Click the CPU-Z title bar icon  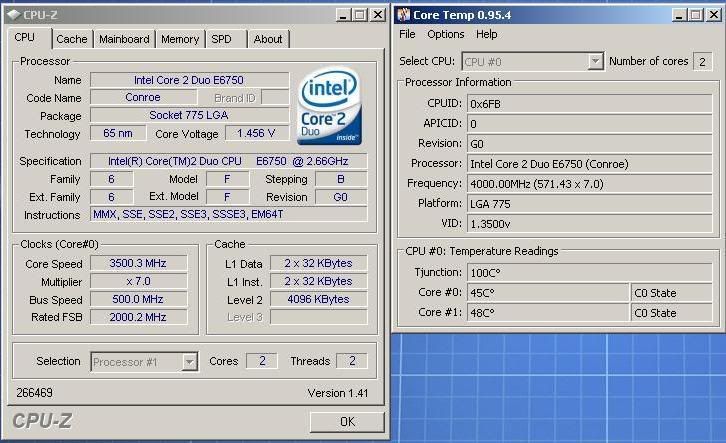tap(14, 15)
